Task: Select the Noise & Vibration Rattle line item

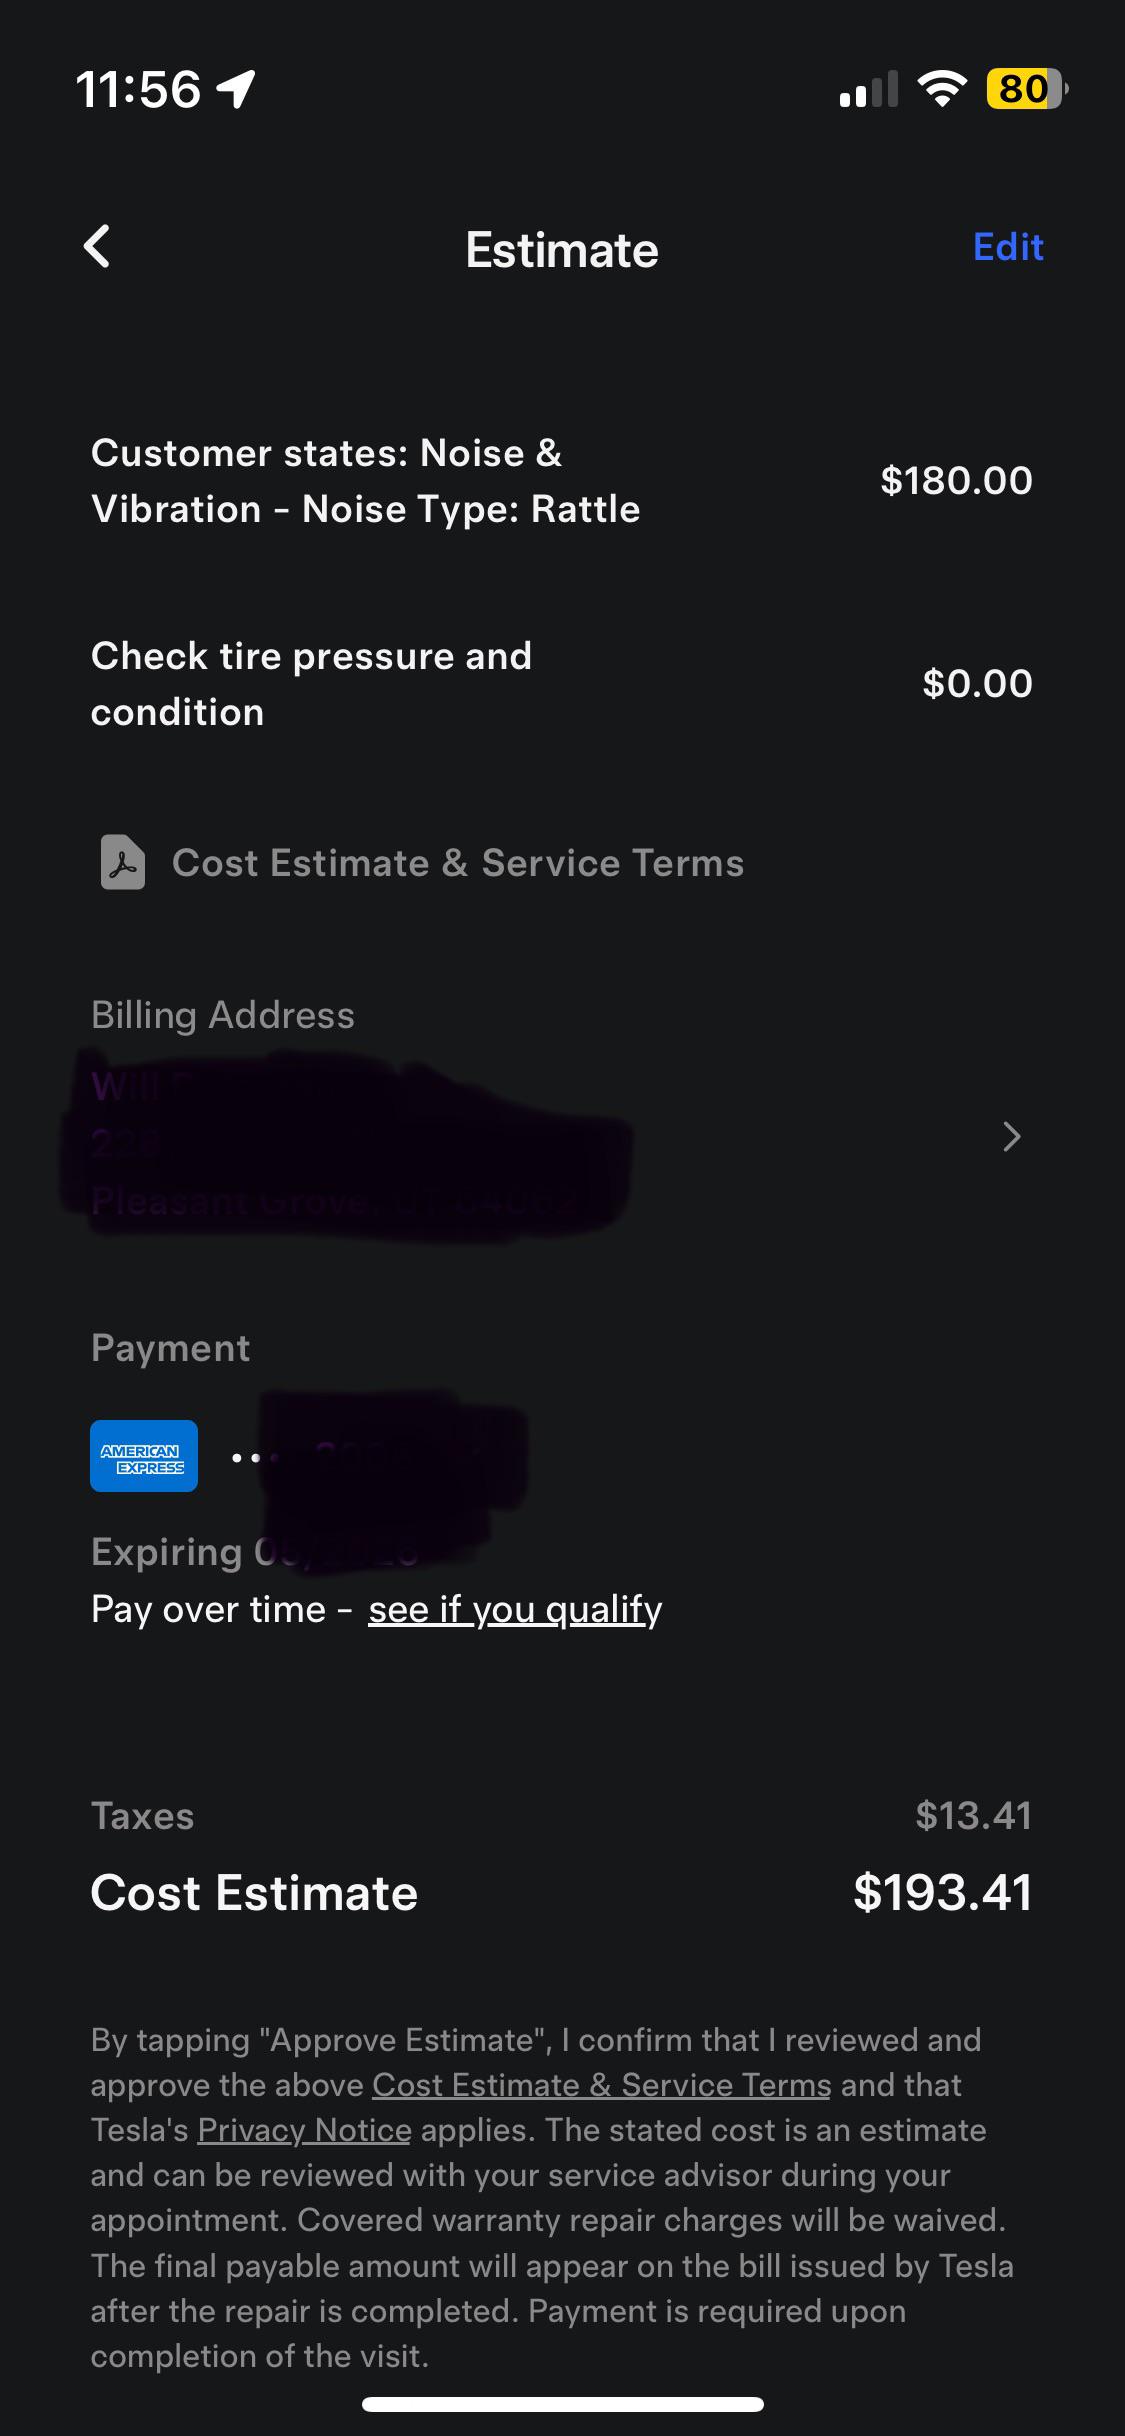Action: coord(365,481)
